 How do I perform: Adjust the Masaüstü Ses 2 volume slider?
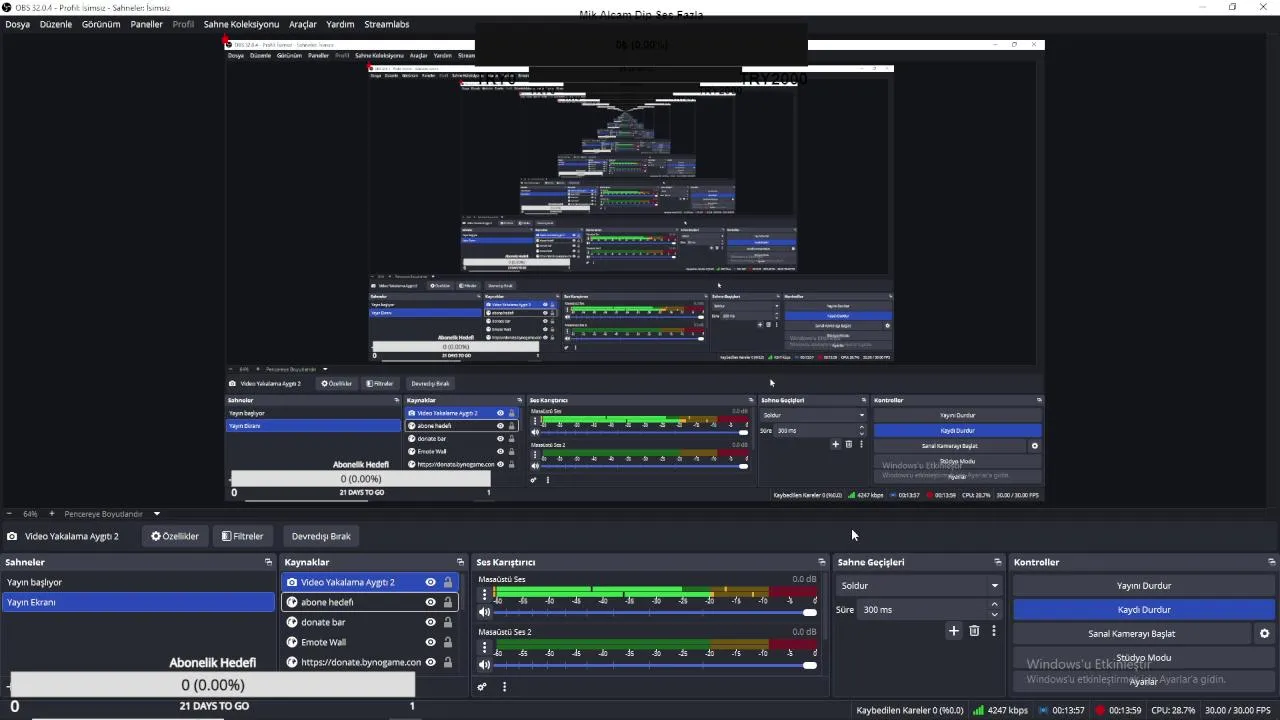click(x=657, y=665)
